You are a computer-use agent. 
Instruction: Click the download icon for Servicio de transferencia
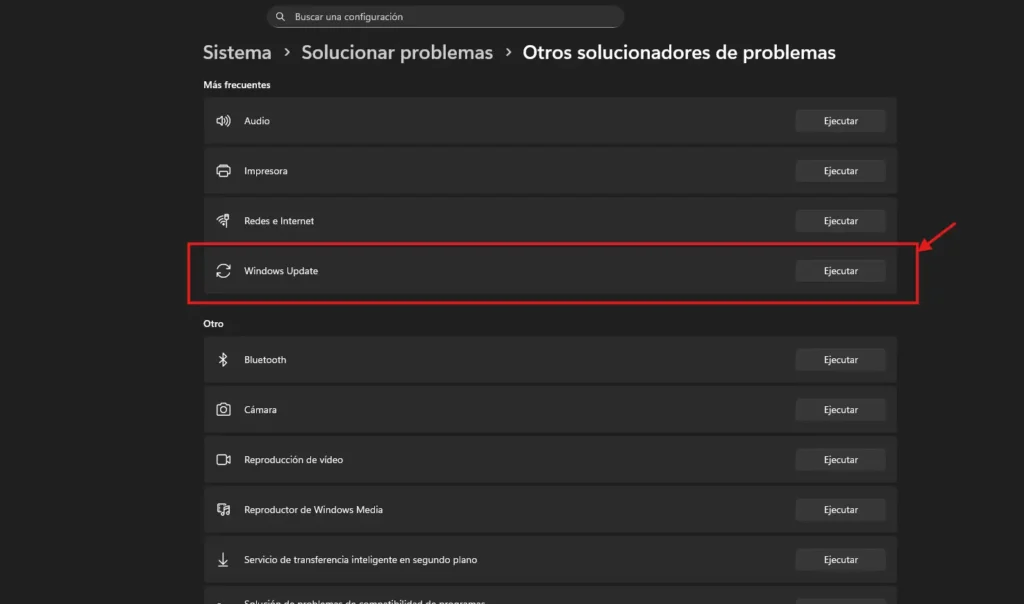click(x=223, y=559)
